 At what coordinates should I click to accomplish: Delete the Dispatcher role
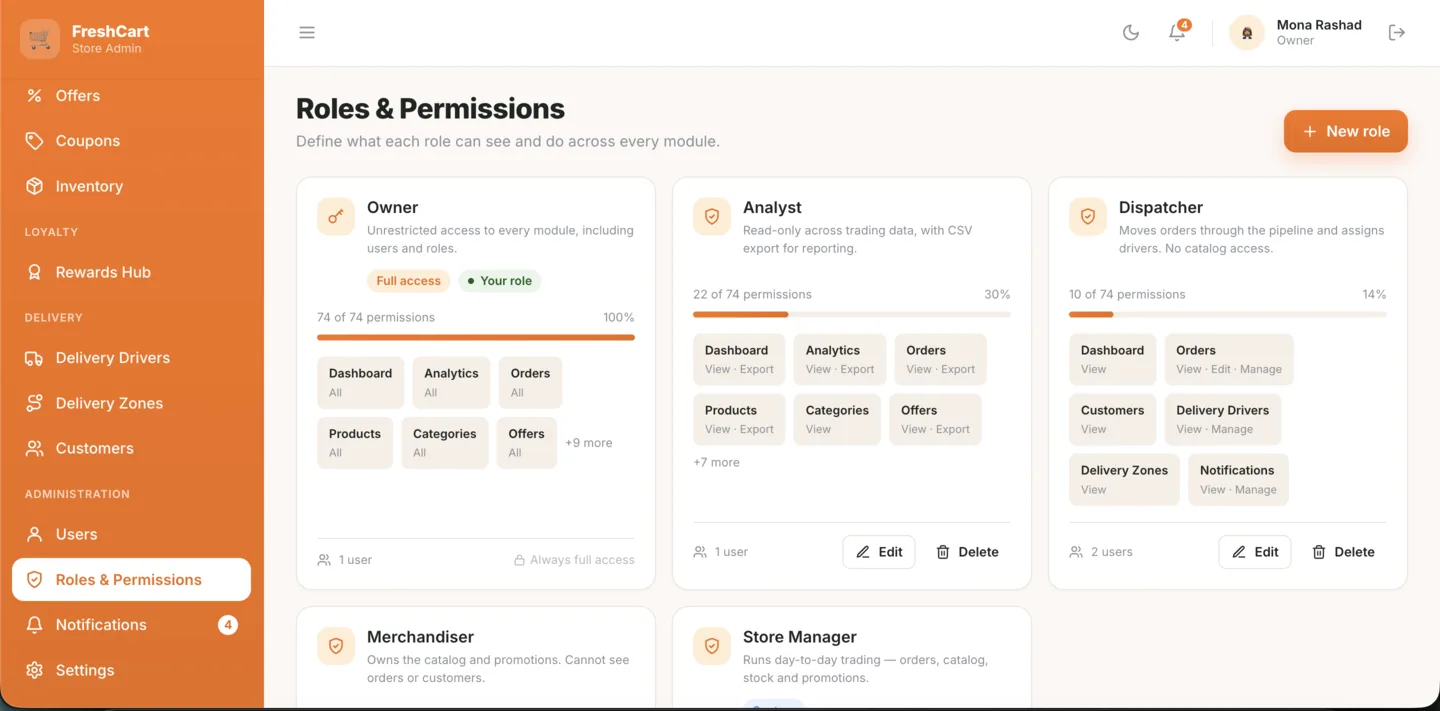click(1343, 552)
